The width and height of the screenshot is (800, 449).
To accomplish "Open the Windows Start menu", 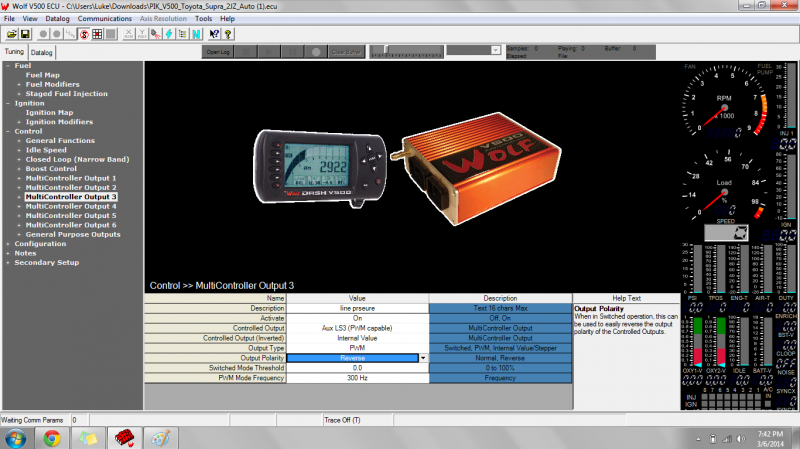I will [x=15, y=438].
